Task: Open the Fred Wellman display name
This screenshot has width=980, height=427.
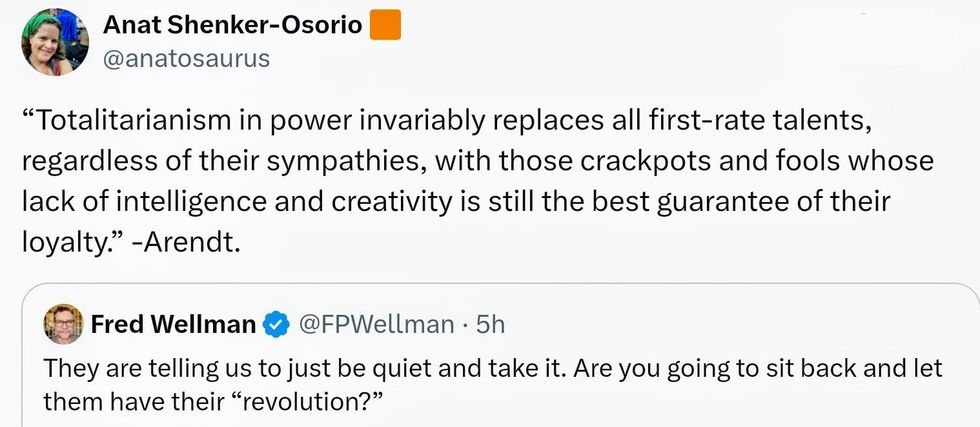Action: [173, 324]
